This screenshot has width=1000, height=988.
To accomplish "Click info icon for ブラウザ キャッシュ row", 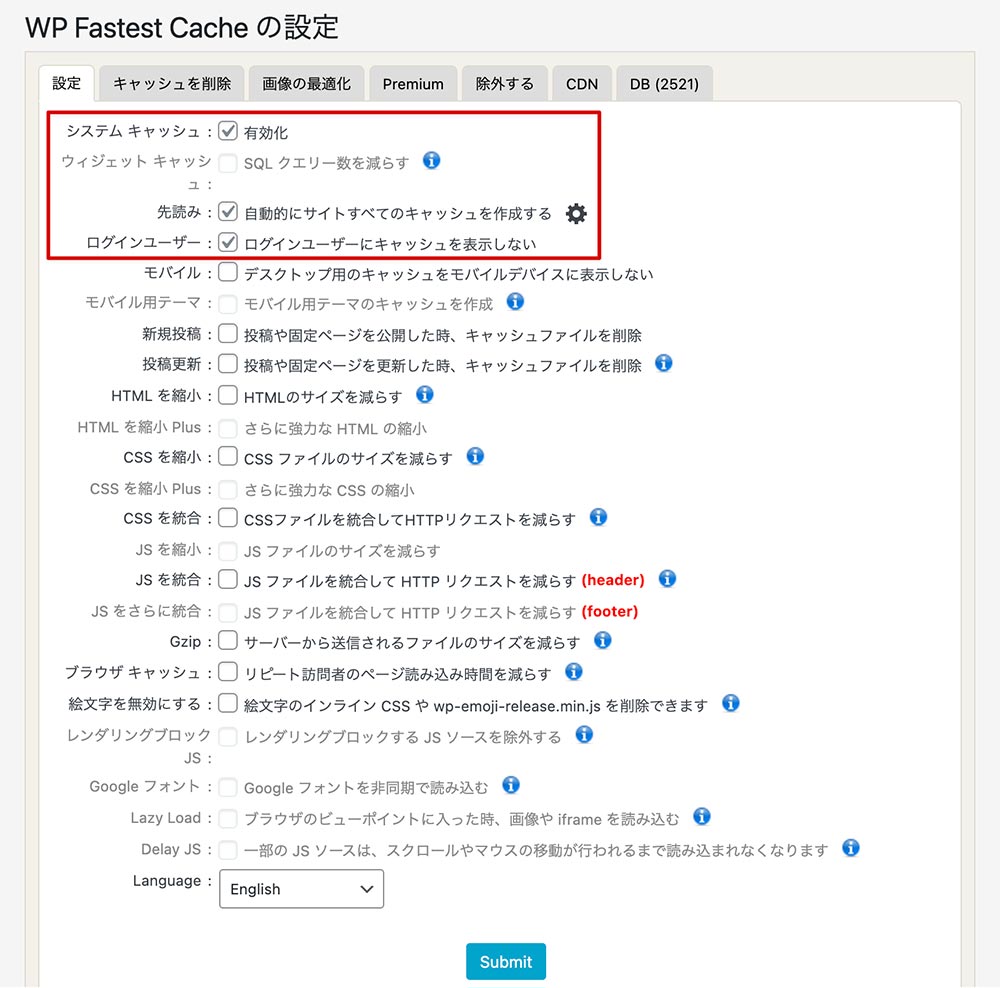I will coord(573,672).
